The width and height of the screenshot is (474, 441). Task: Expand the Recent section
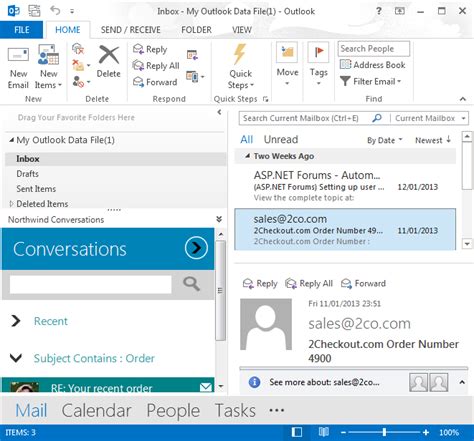click(15, 321)
